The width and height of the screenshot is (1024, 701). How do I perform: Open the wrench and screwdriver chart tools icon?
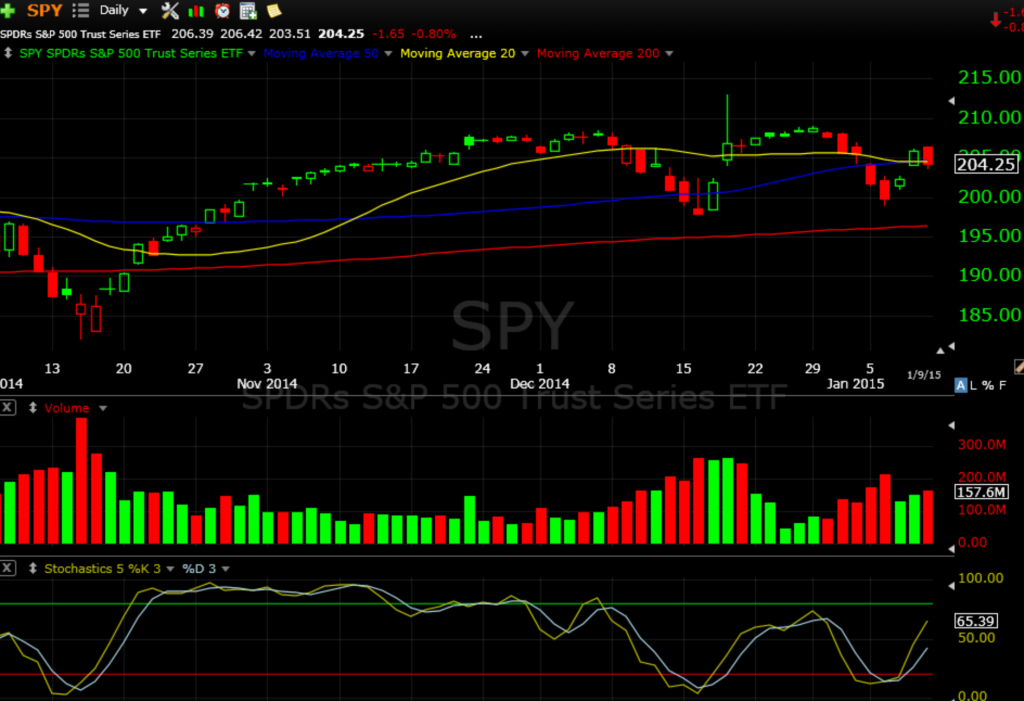pos(170,10)
